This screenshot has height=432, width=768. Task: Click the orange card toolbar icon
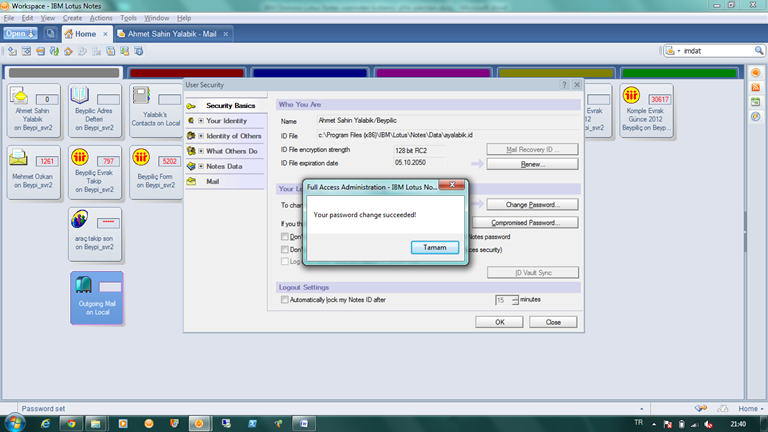coord(40,51)
